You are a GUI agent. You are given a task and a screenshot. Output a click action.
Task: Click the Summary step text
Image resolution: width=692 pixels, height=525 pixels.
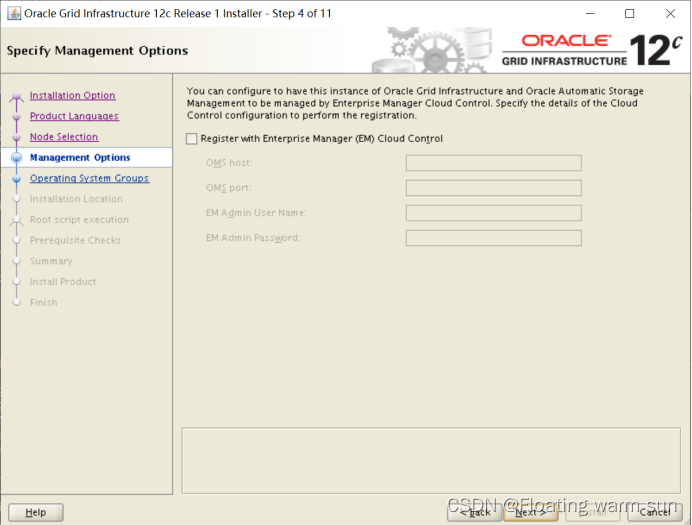point(51,261)
